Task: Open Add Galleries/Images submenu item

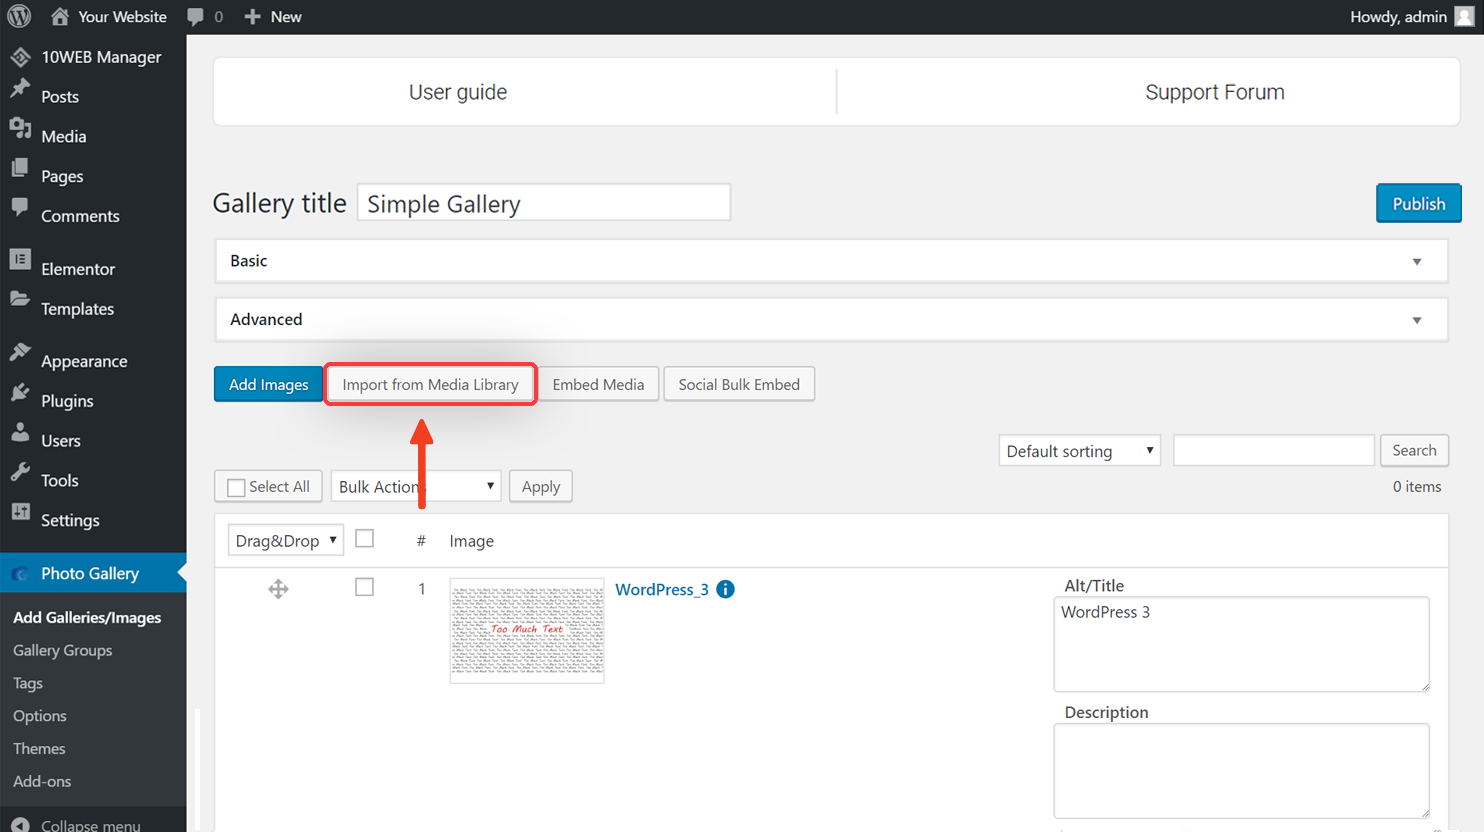Action: point(87,617)
